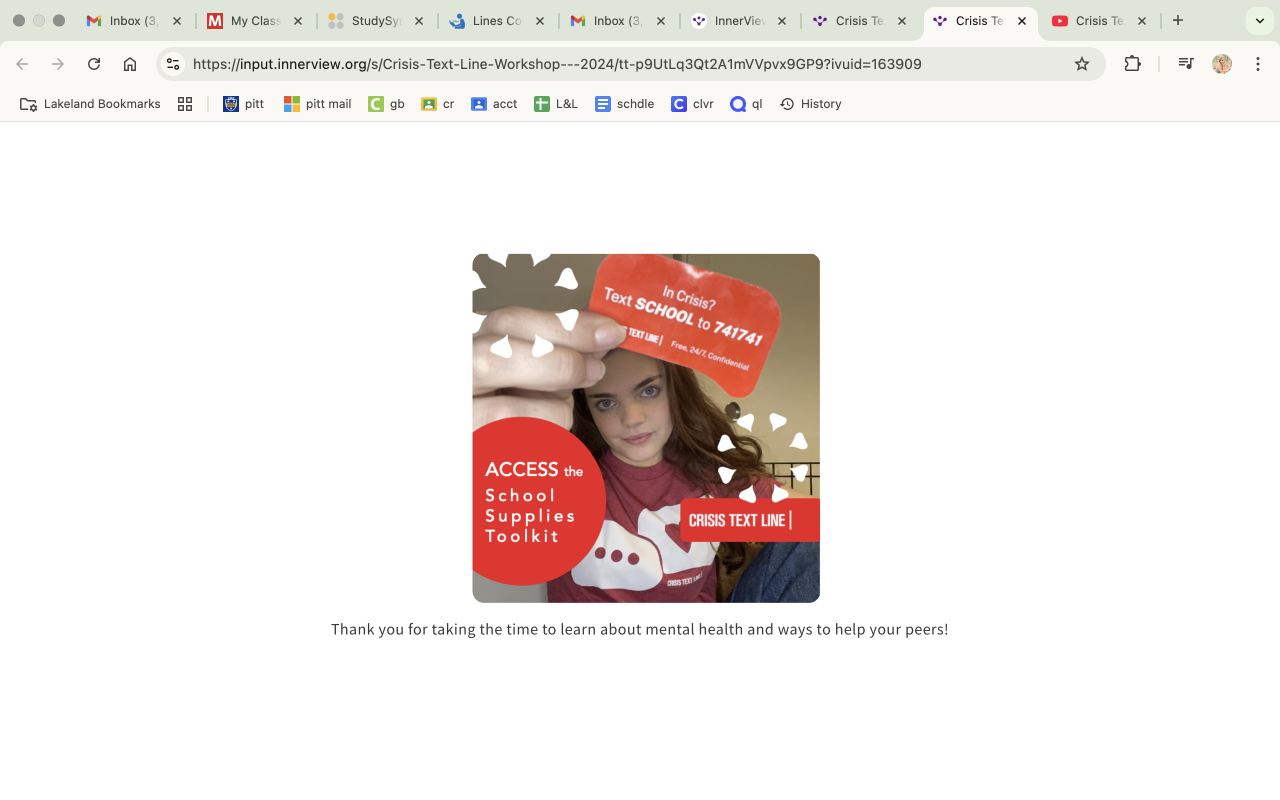Open the clvr bookmark
The image size is (1280, 800).
pyautogui.click(x=692, y=104)
